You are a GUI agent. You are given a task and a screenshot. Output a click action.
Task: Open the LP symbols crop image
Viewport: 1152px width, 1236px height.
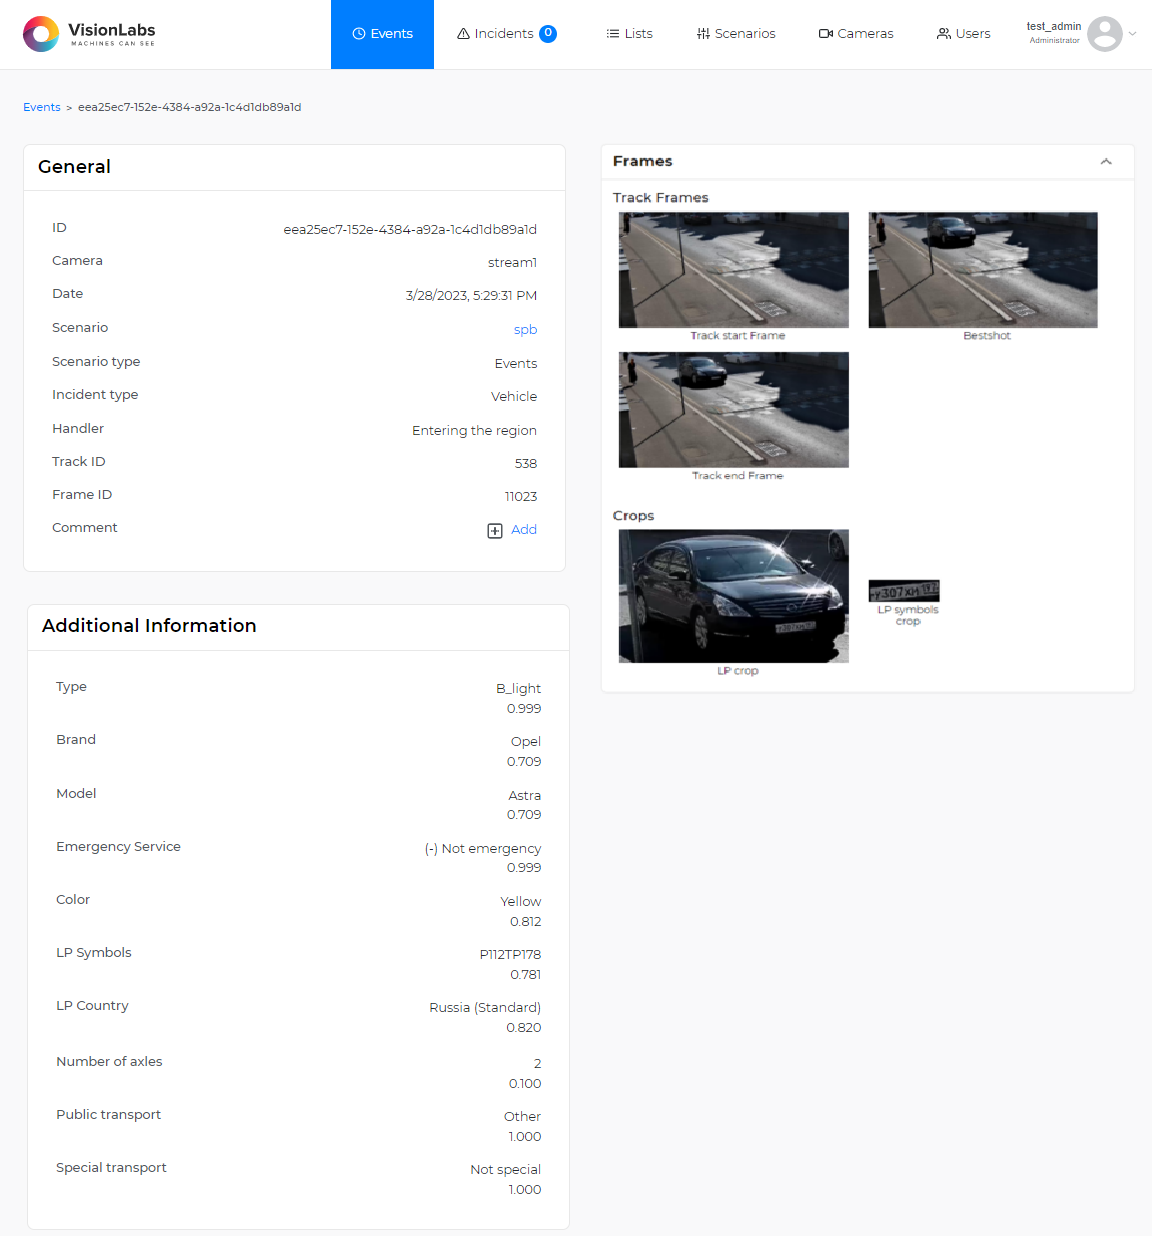tap(904, 591)
